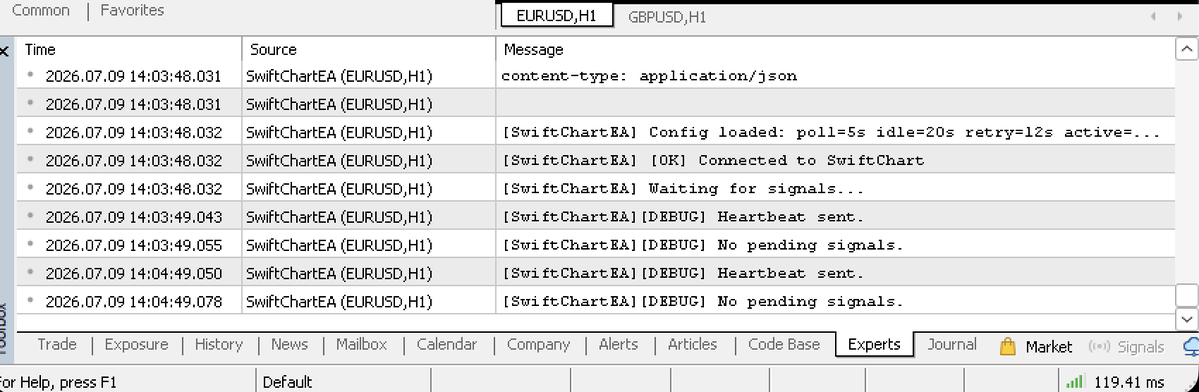The image size is (1199, 392).
Task: Select the Experts tab
Action: coord(874,345)
